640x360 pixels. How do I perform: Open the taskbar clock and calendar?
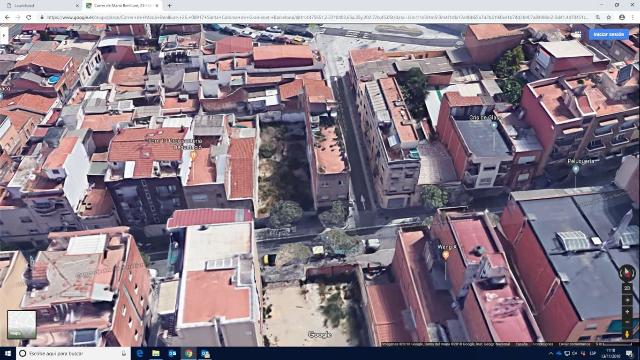pos(611,353)
